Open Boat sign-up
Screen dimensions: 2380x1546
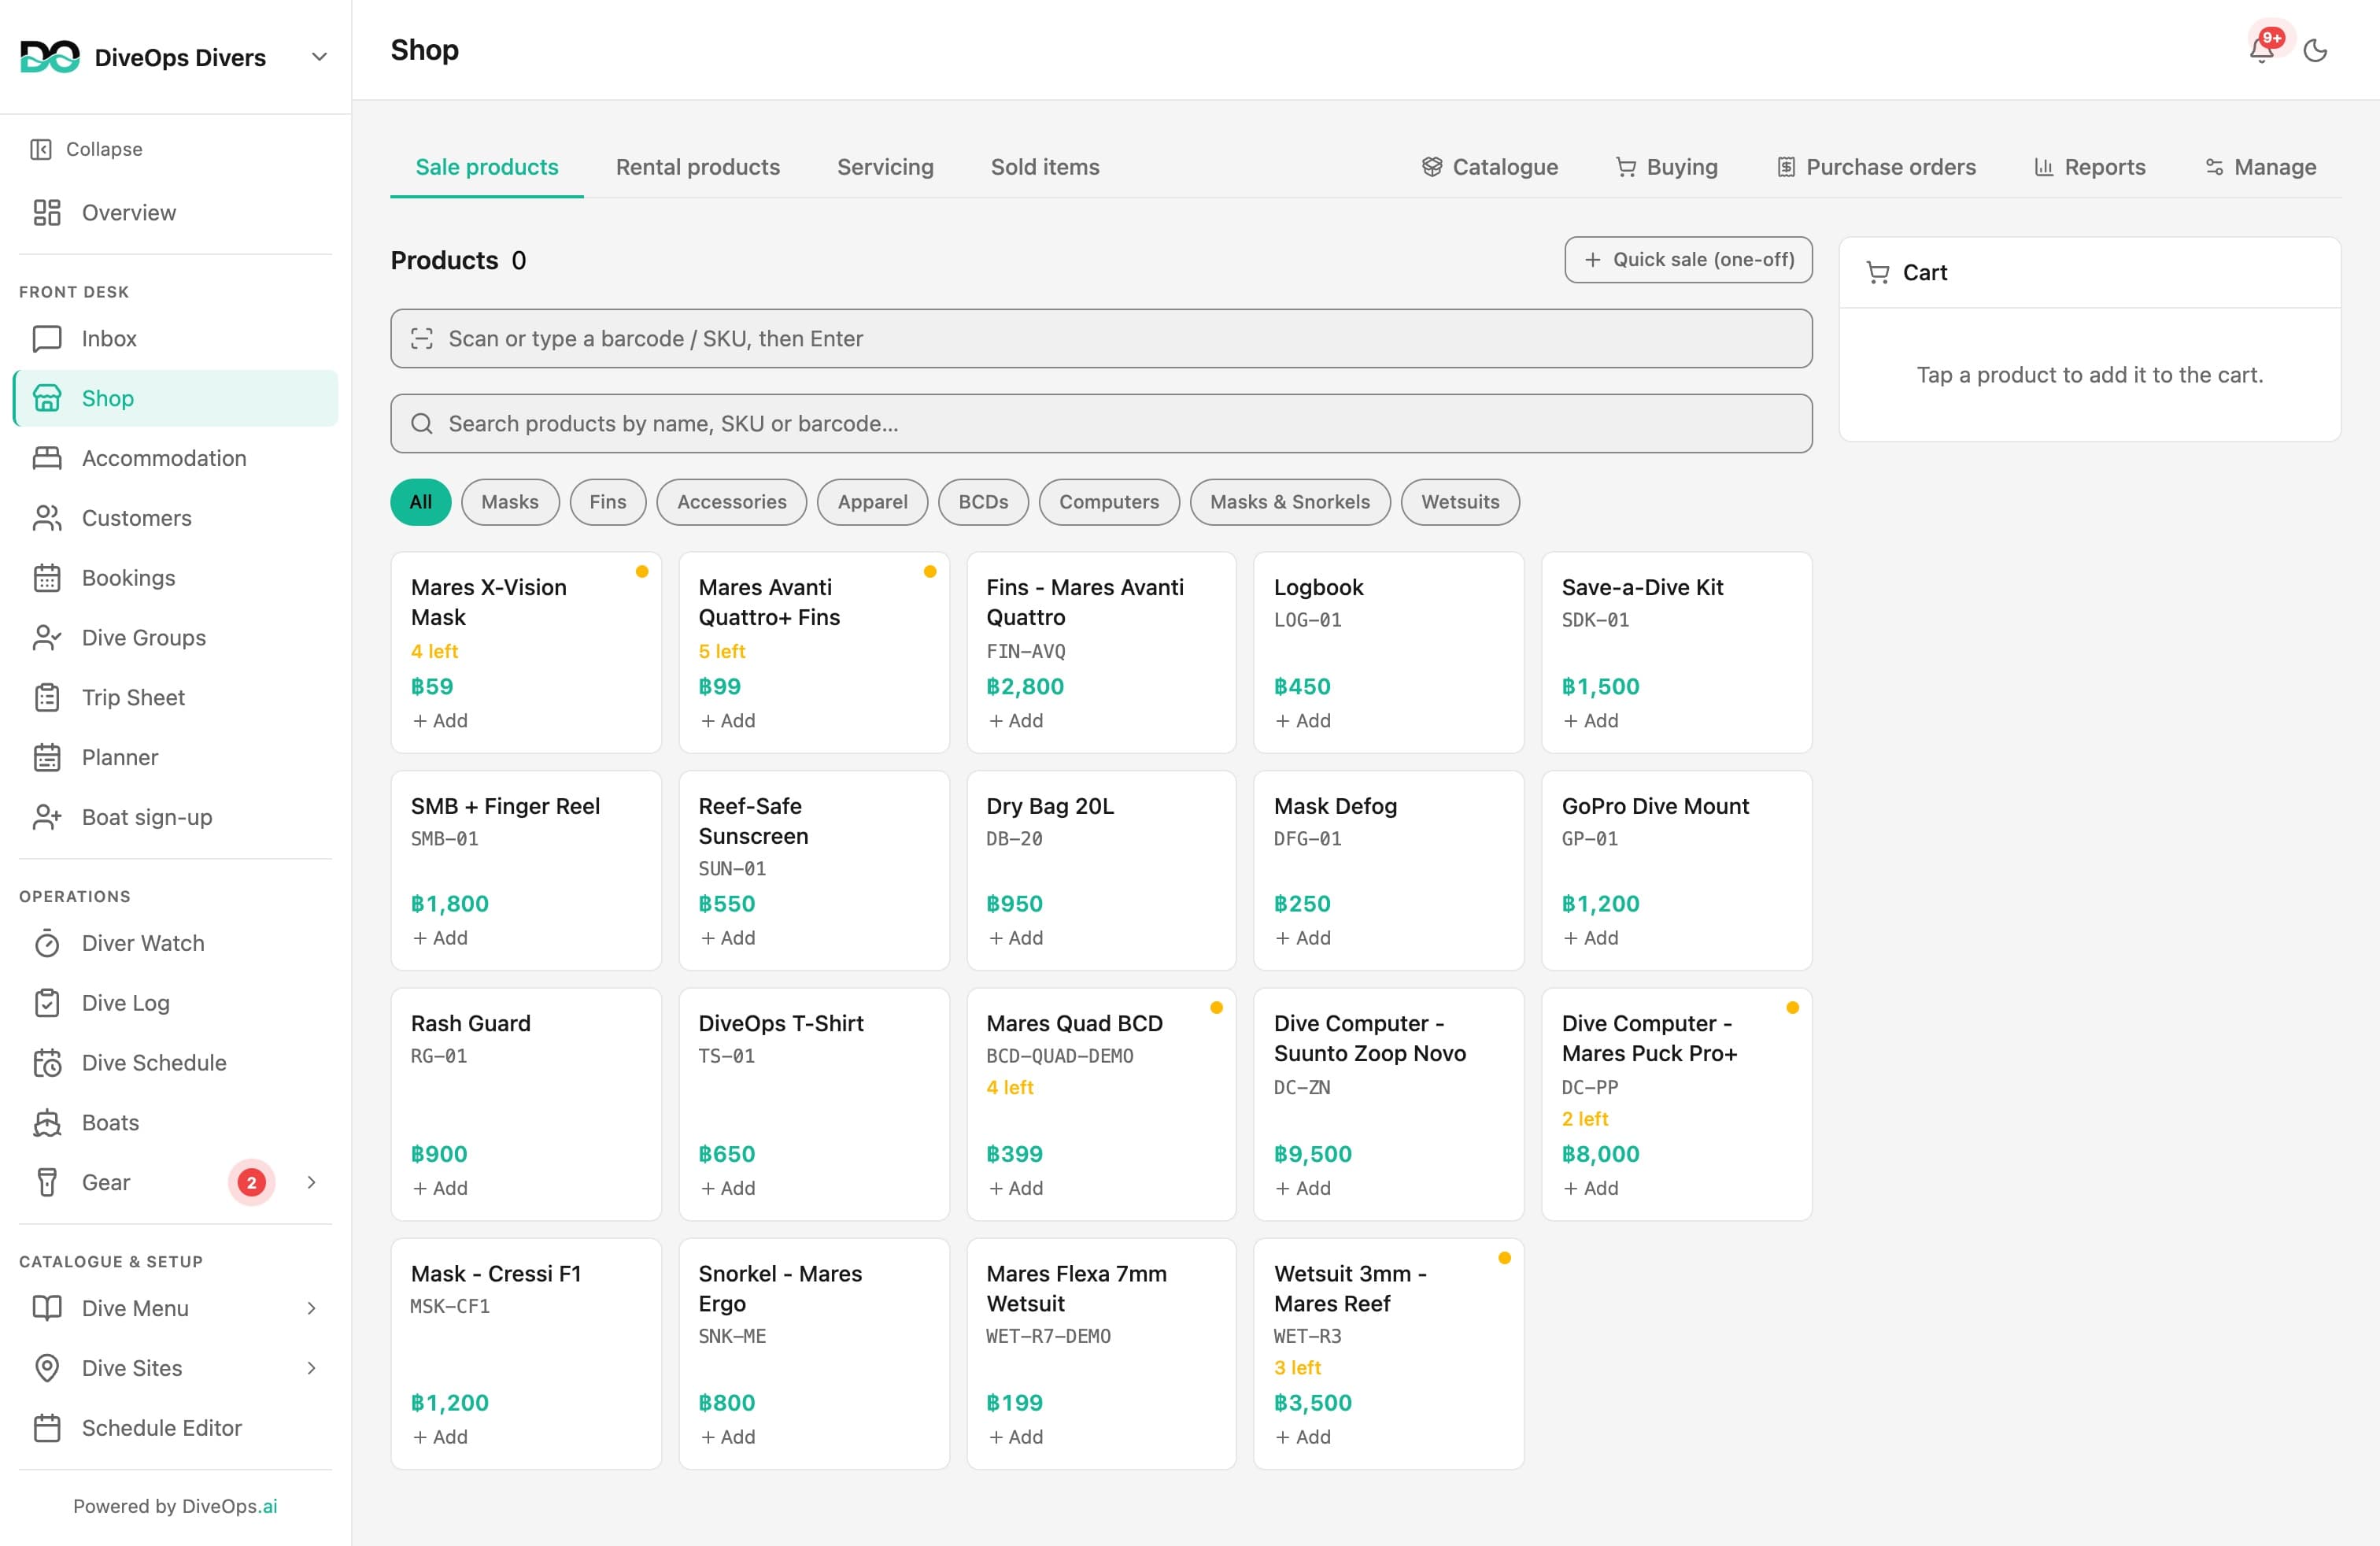(x=176, y=818)
